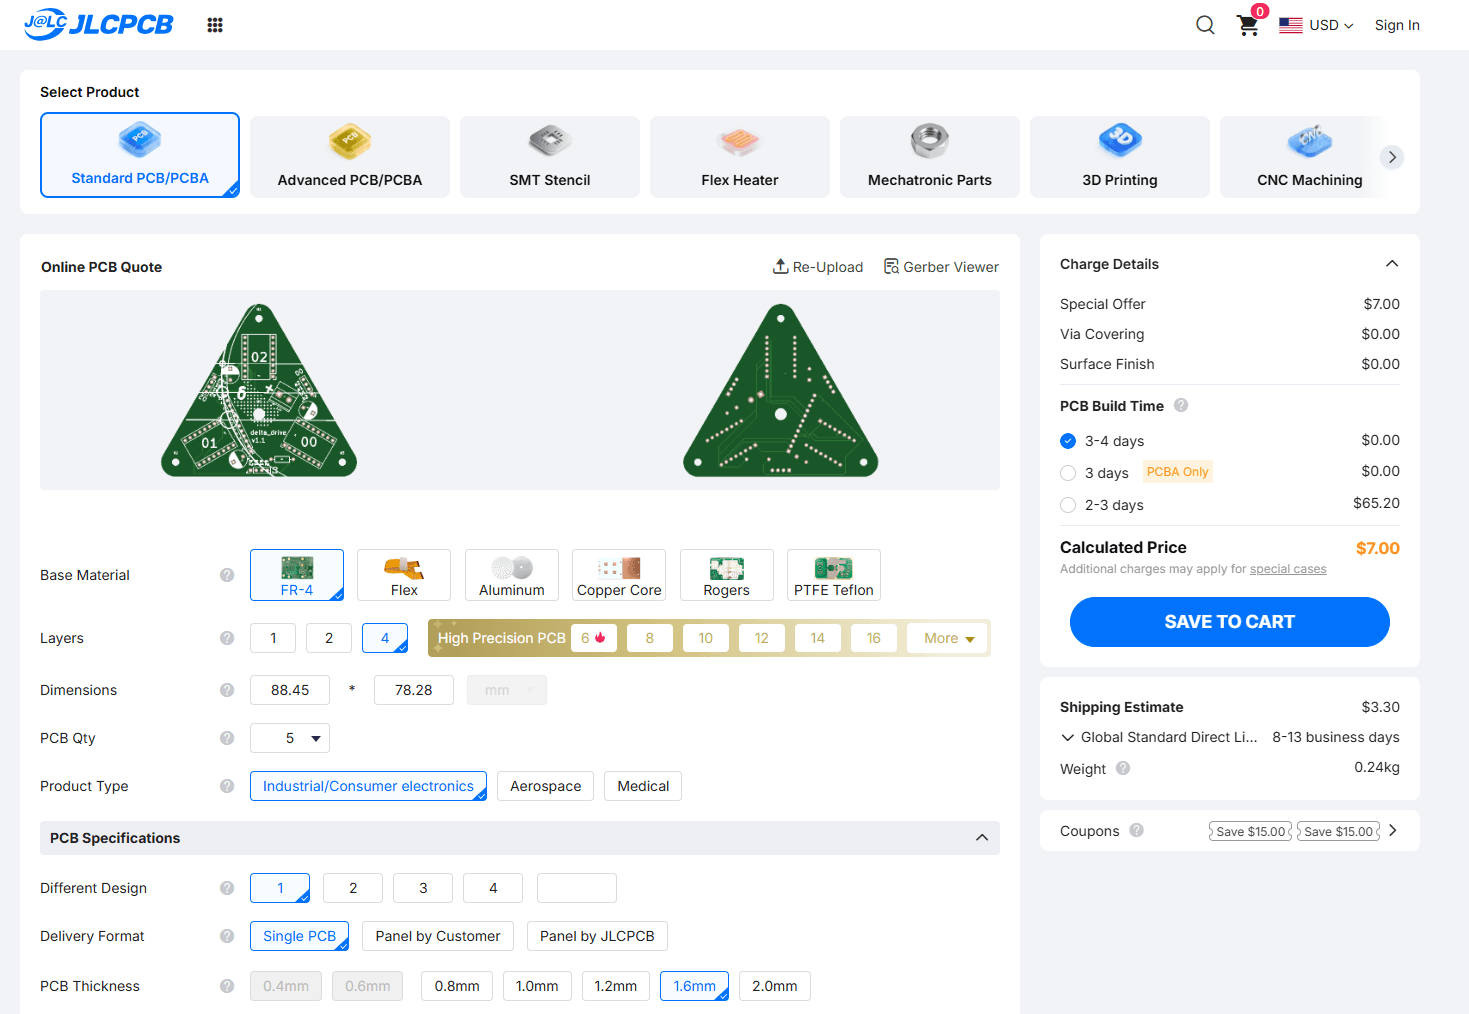Open the first Save $15.00 coupon
The height and width of the screenshot is (1014, 1469).
point(1251,831)
